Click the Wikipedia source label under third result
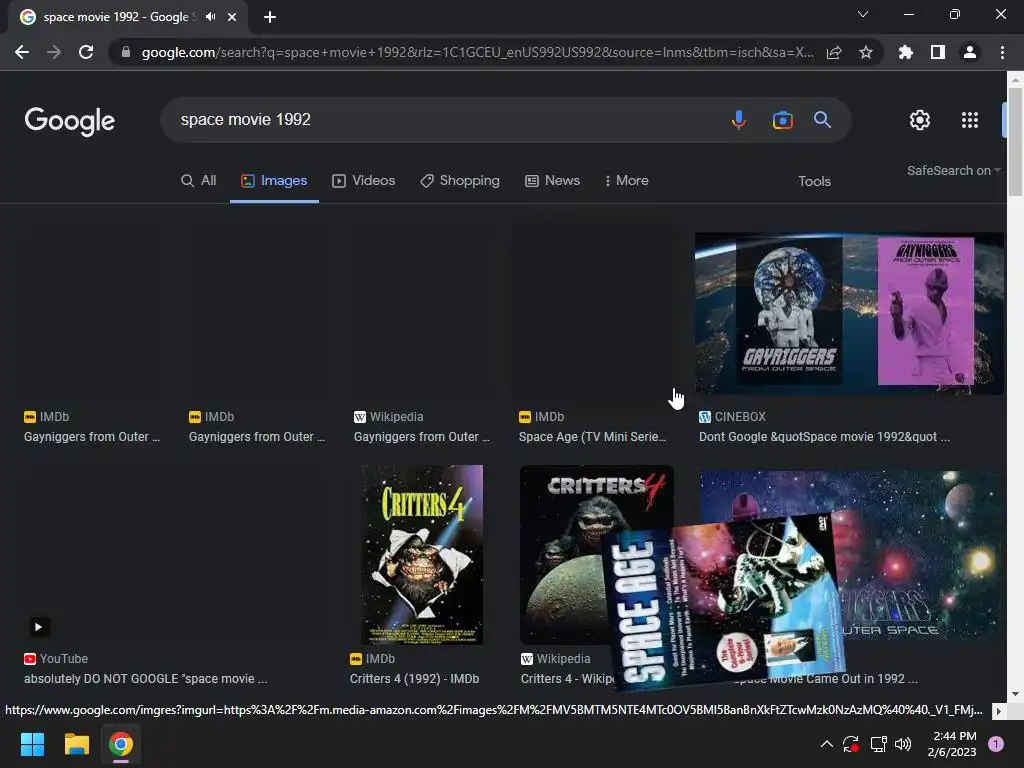1024x768 pixels. pyautogui.click(x=389, y=417)
